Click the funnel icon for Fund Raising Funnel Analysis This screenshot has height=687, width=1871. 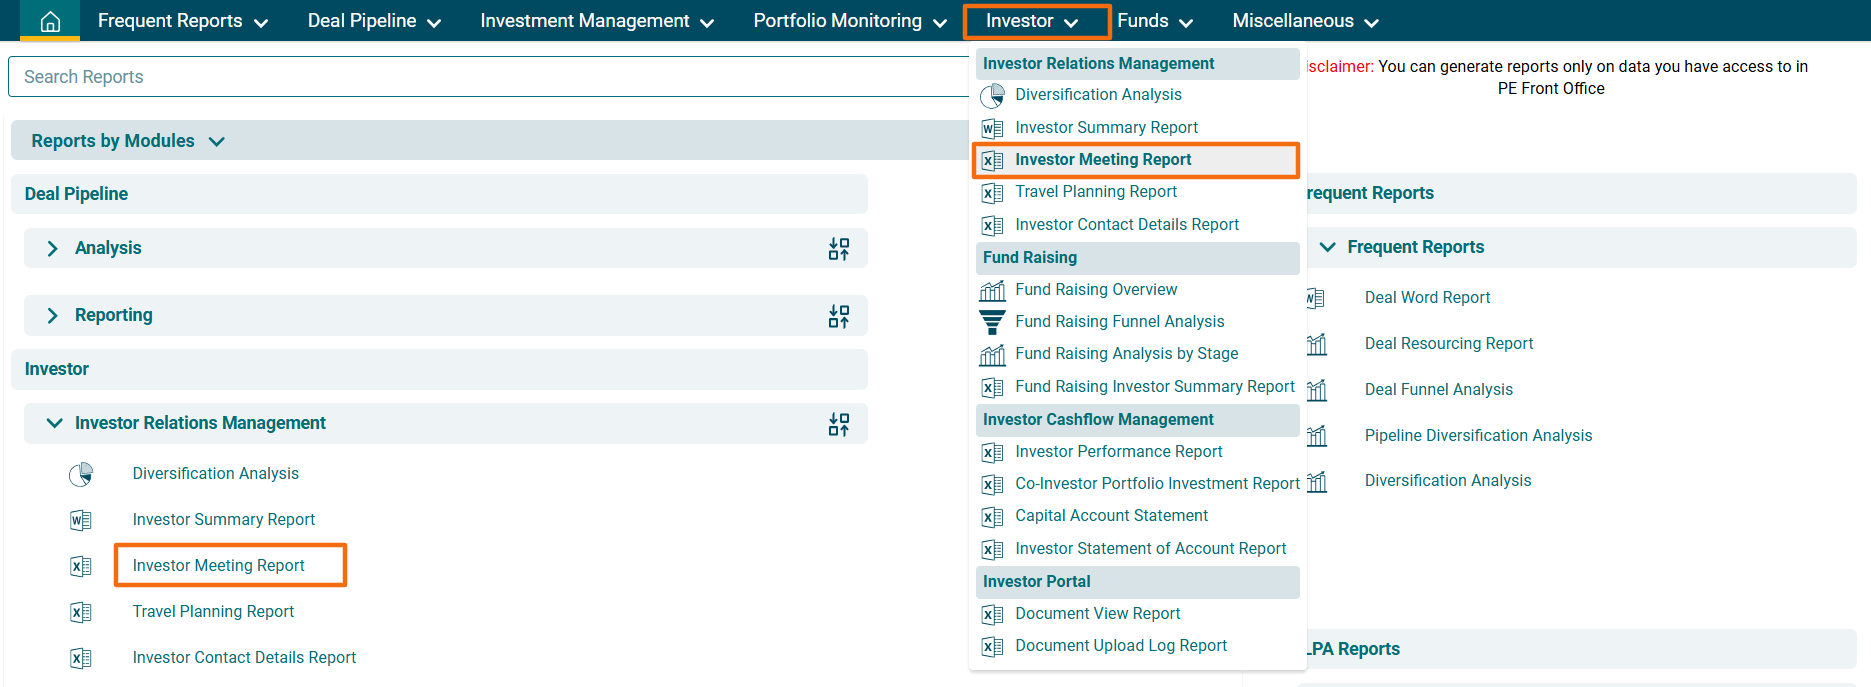click(992, 322)
